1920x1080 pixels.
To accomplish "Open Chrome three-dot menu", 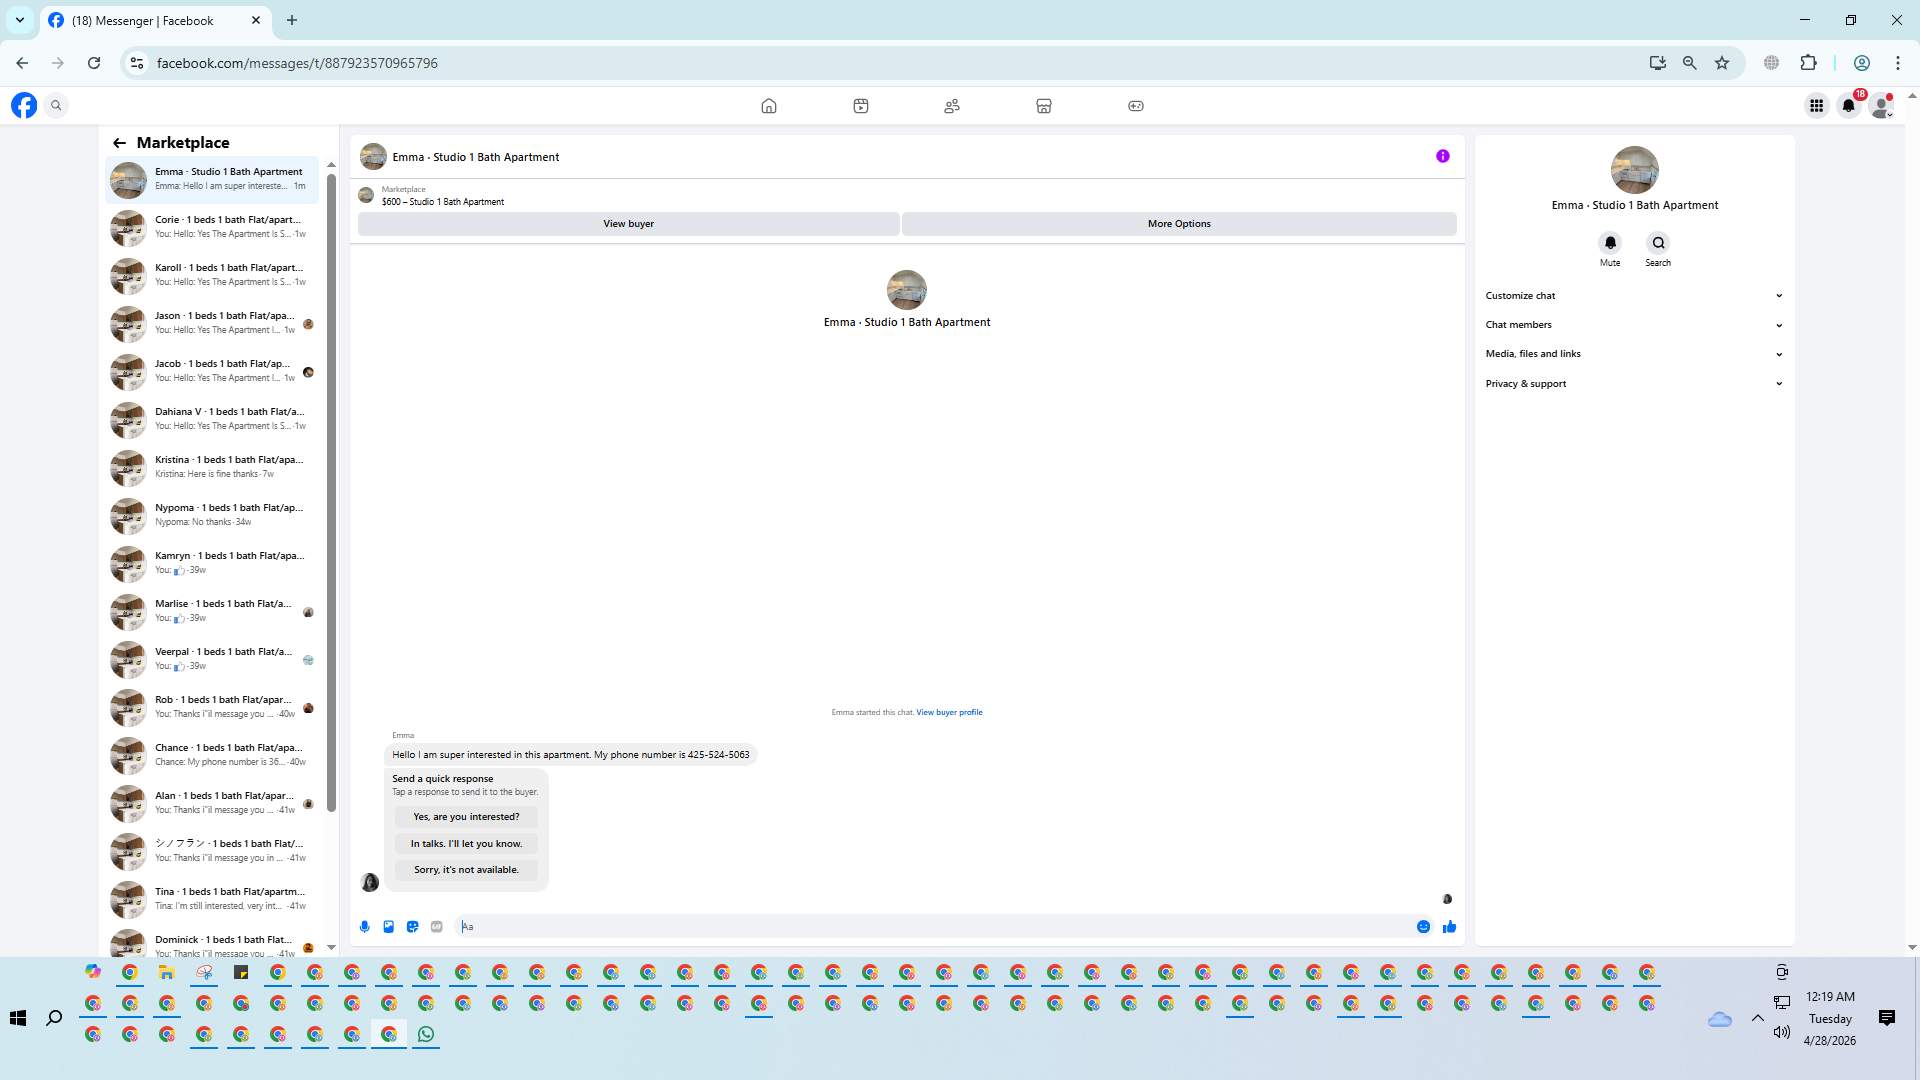I will (x=1898, y=63).
